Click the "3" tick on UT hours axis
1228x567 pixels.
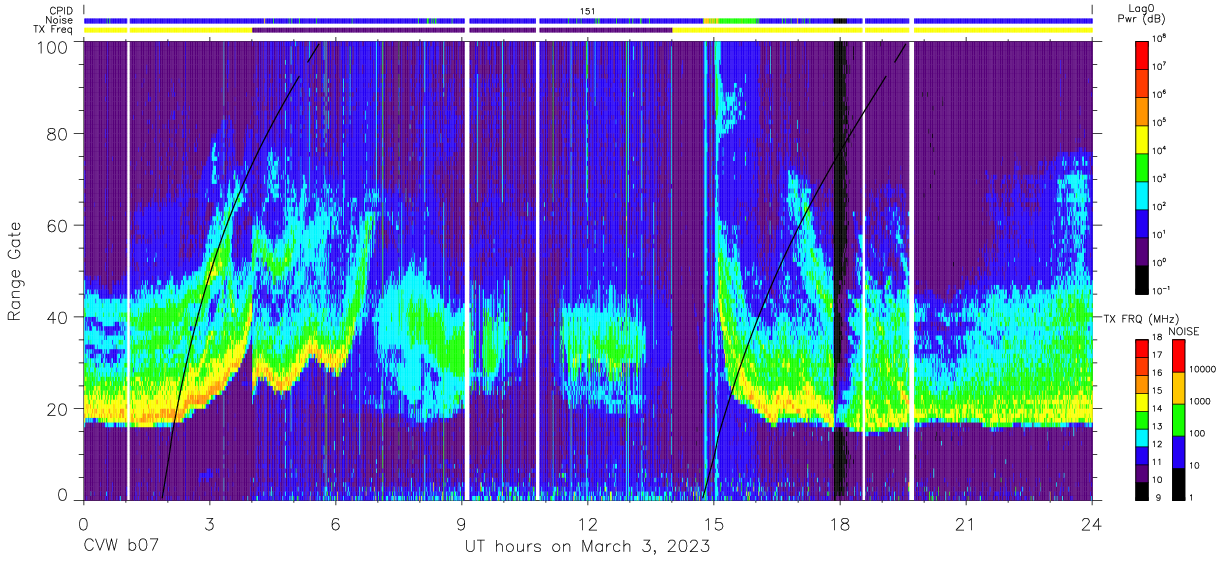[x=209, y=525]
